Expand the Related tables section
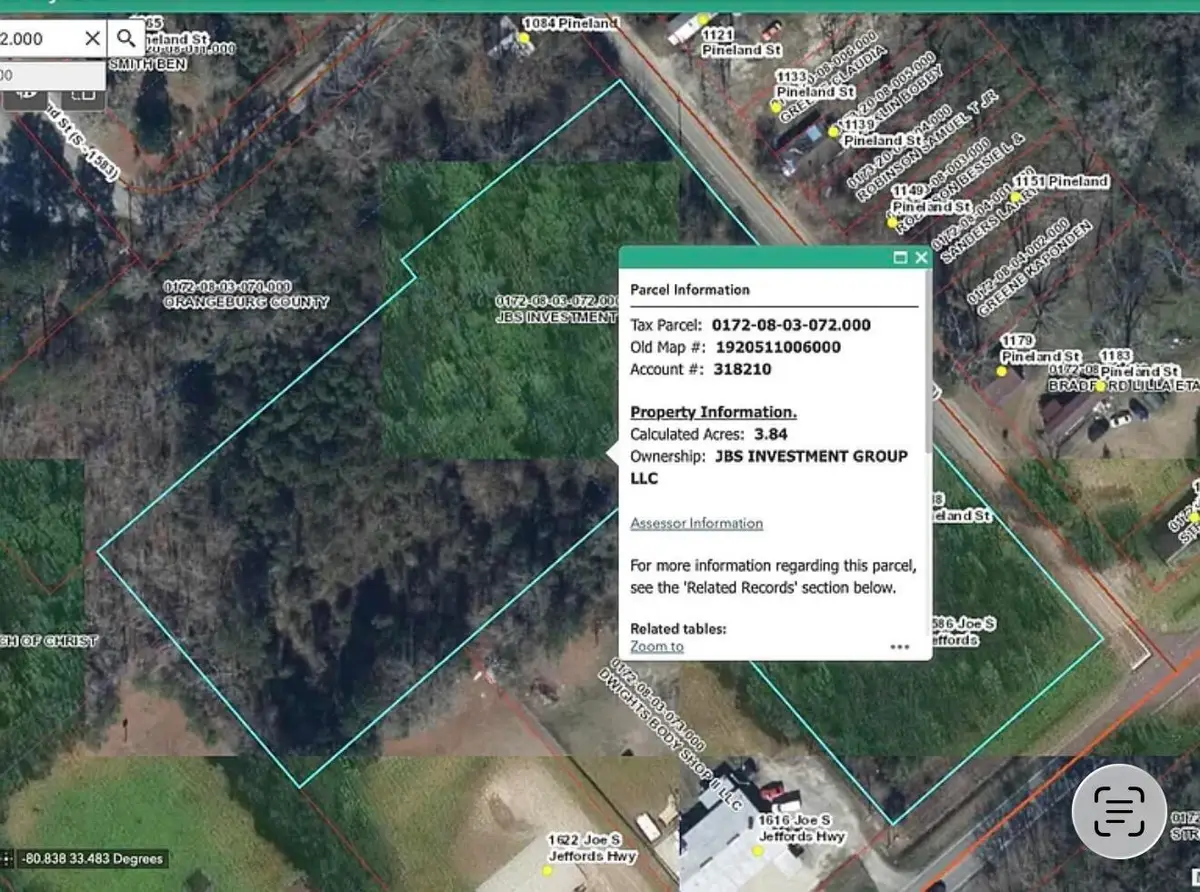 coord(678,628)
